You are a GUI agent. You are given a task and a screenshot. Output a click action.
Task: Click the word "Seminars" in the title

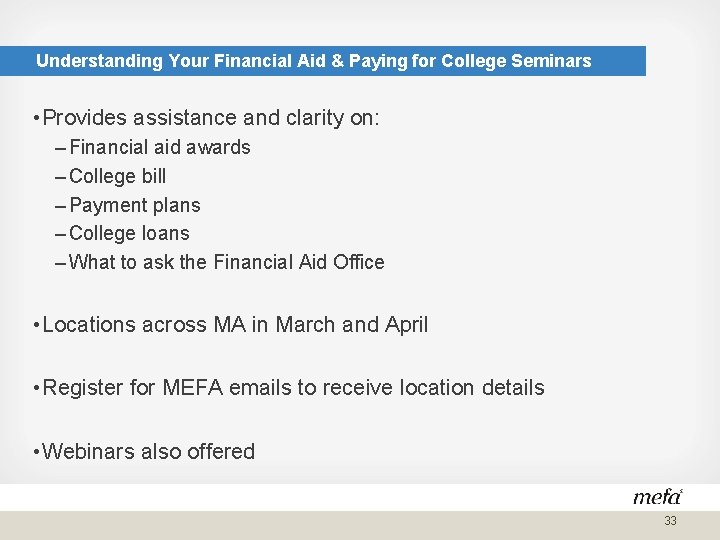pyautogui.click(x=551, y=61)
